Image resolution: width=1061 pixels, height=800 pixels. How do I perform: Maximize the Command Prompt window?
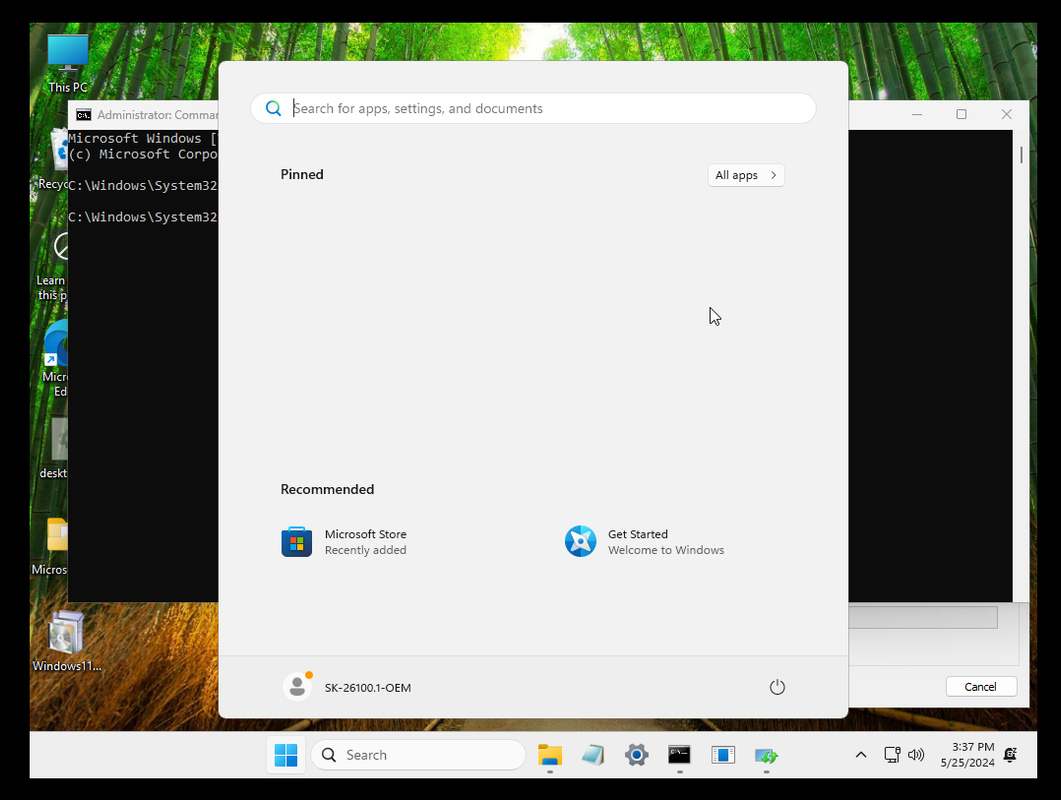(x=961, y=114)
